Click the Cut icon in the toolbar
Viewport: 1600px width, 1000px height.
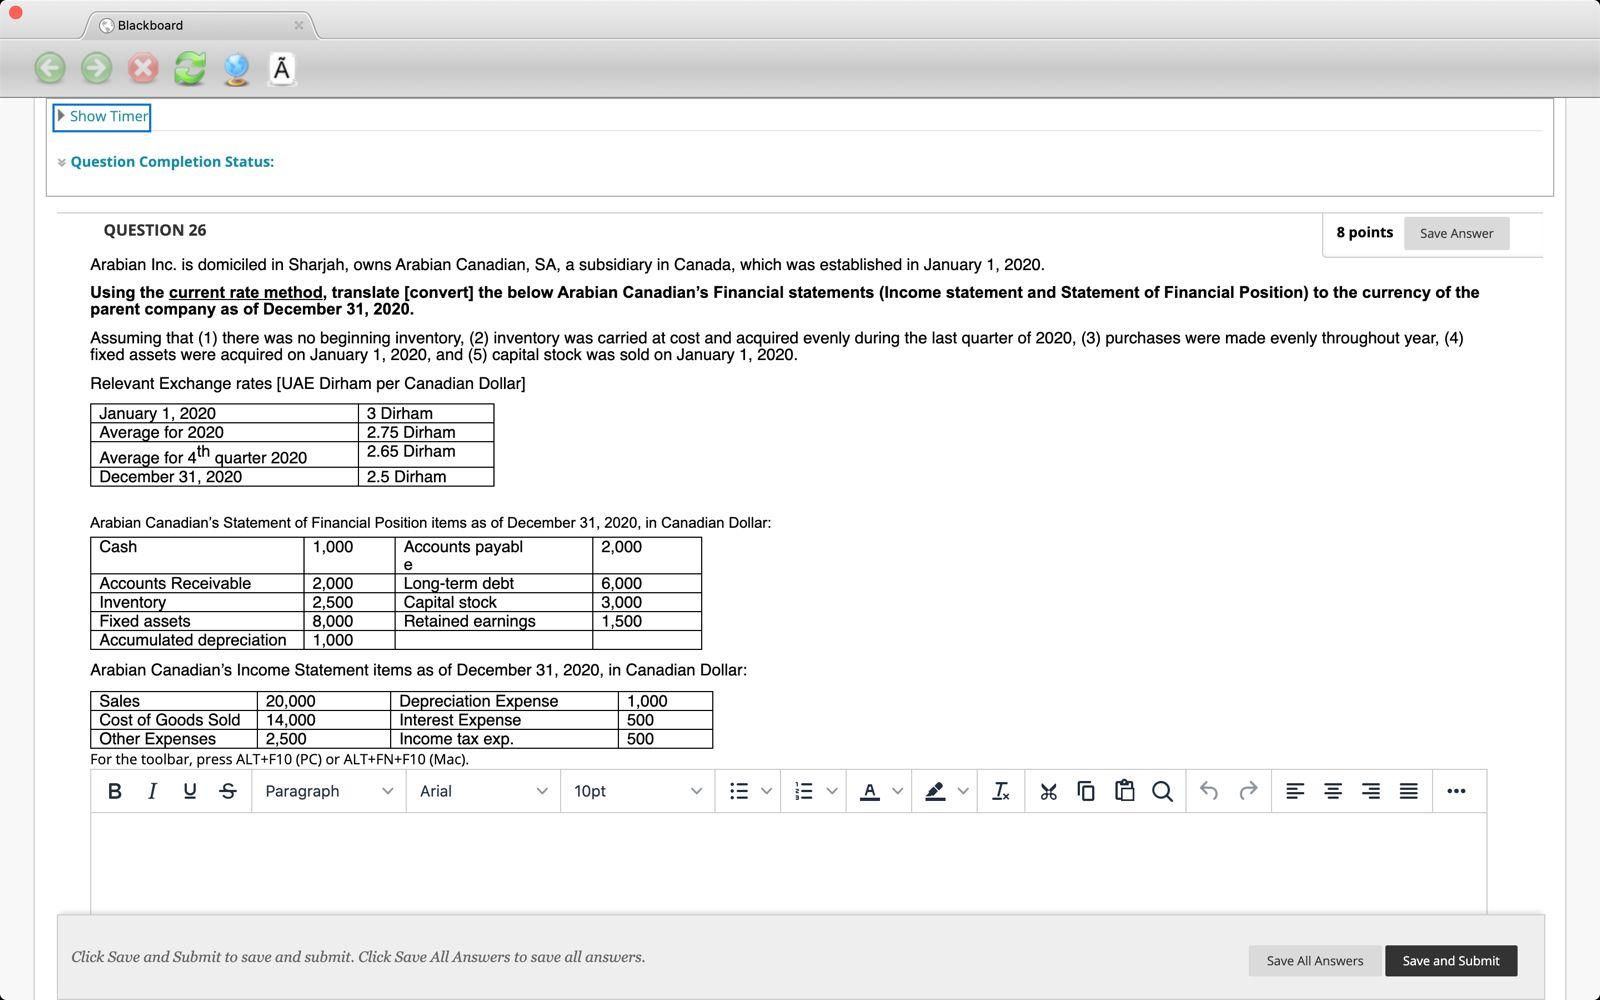click(1047, 791)
